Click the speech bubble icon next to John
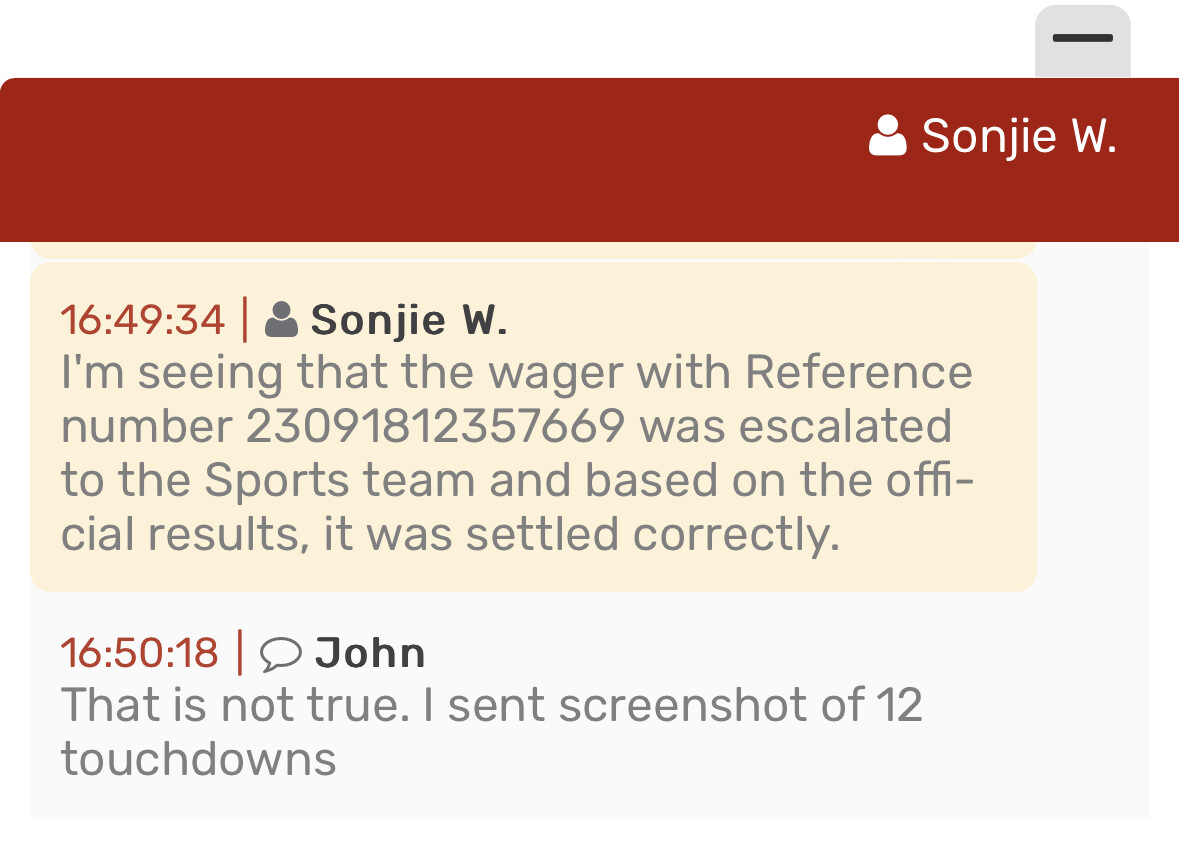 pyautogui.click(x=281, y=654)
